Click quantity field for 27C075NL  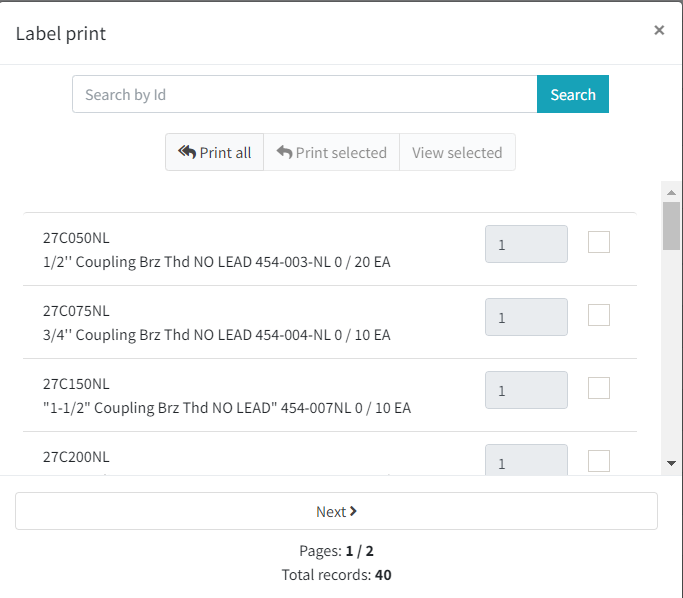click(526, 318)
